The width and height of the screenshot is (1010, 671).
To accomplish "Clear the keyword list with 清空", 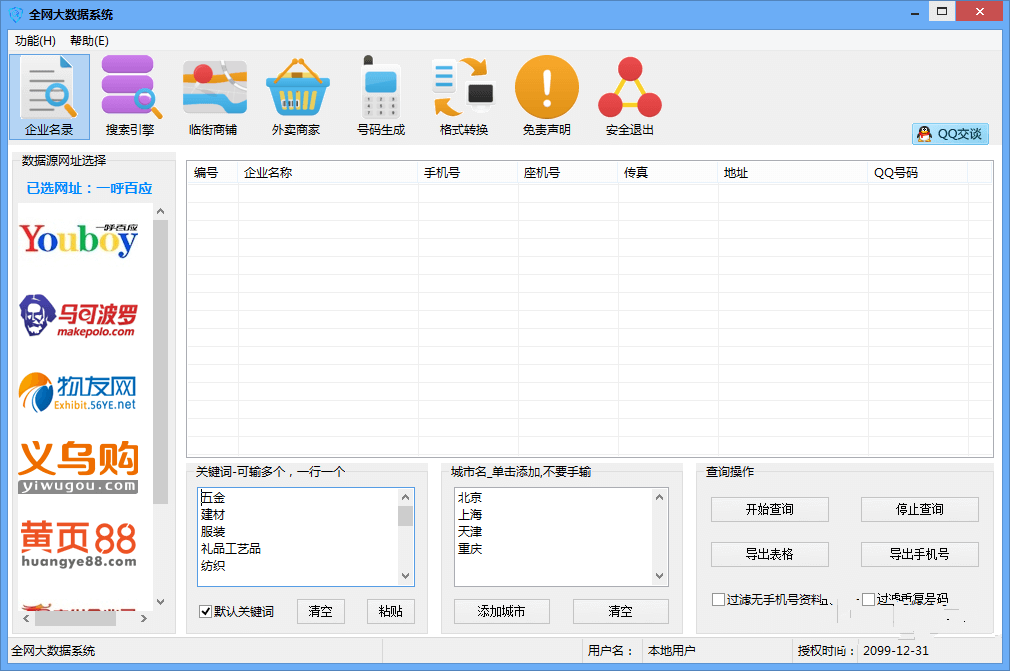I will pos(321,611).
